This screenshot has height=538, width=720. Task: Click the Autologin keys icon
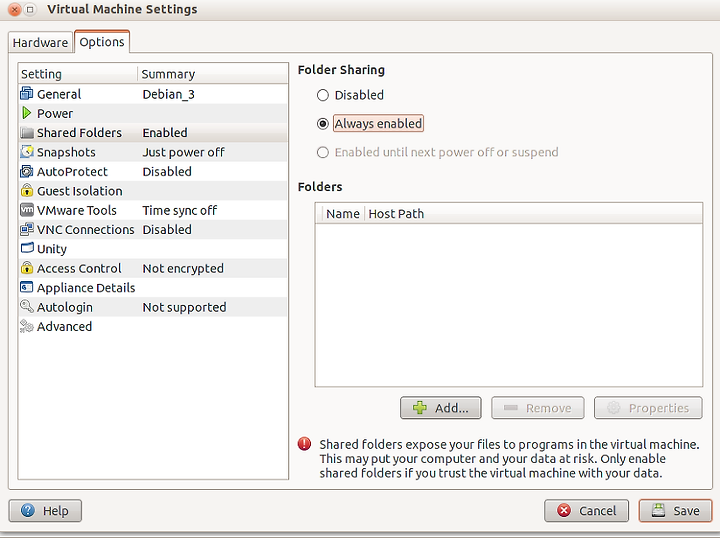[27, 307]
